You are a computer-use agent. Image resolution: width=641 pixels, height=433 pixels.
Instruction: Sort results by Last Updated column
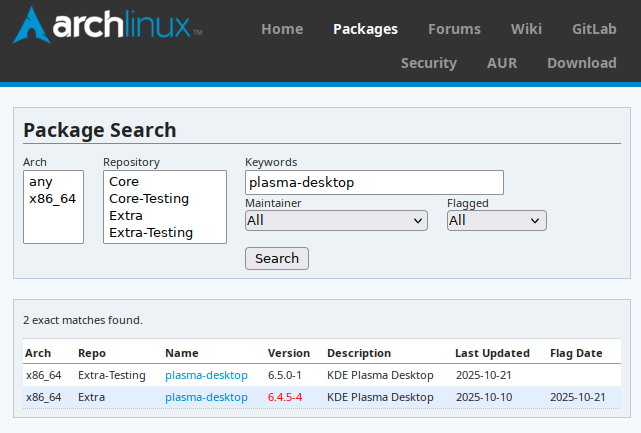click(492, 353)
